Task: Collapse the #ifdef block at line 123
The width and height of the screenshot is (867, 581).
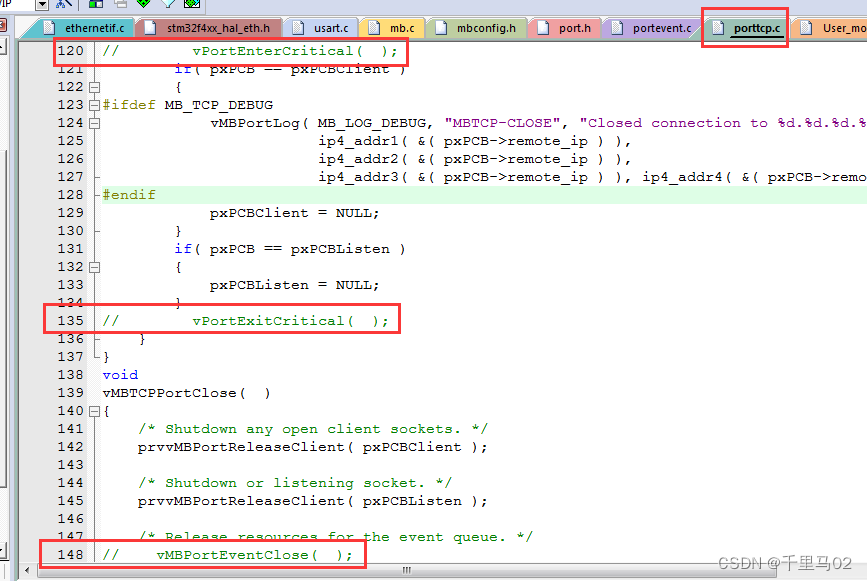Action: [95, 105]
